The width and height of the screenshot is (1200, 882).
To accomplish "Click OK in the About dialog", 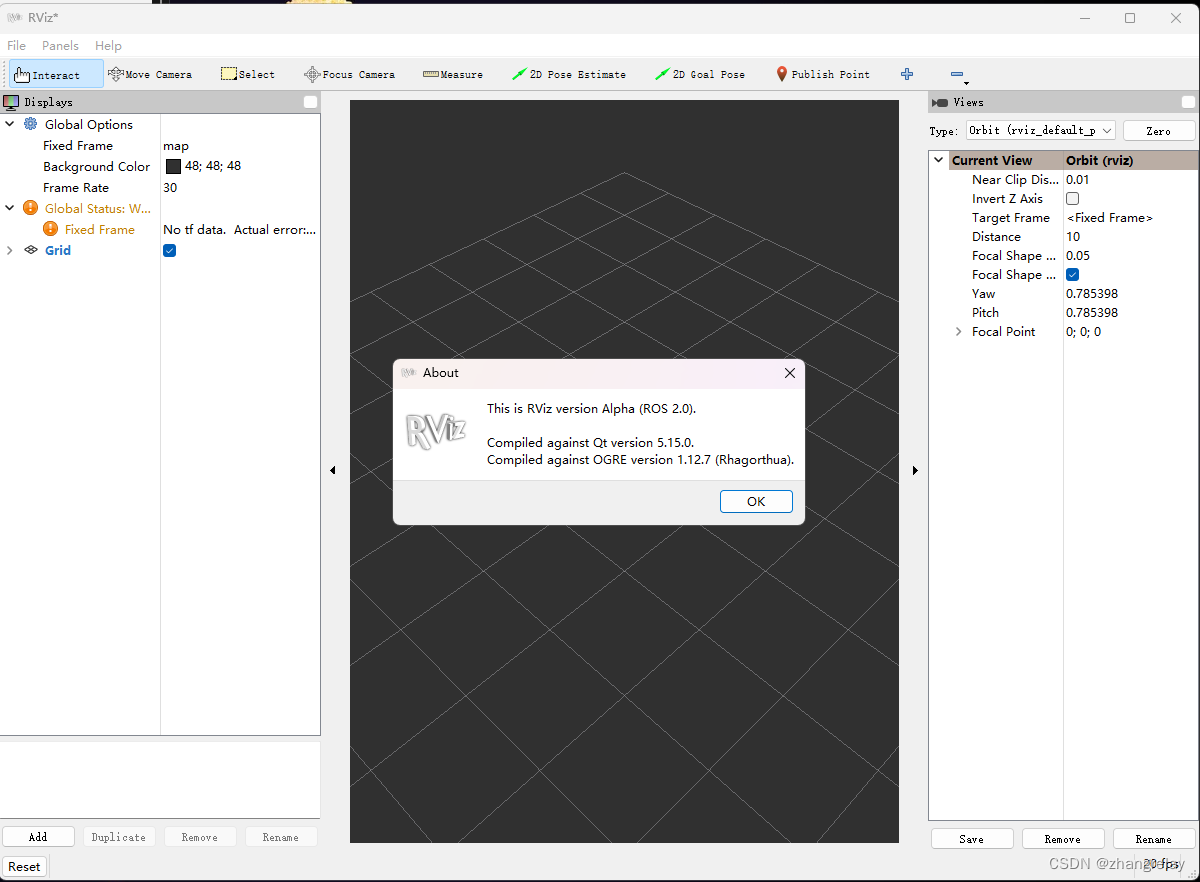I will click(756, 501).
